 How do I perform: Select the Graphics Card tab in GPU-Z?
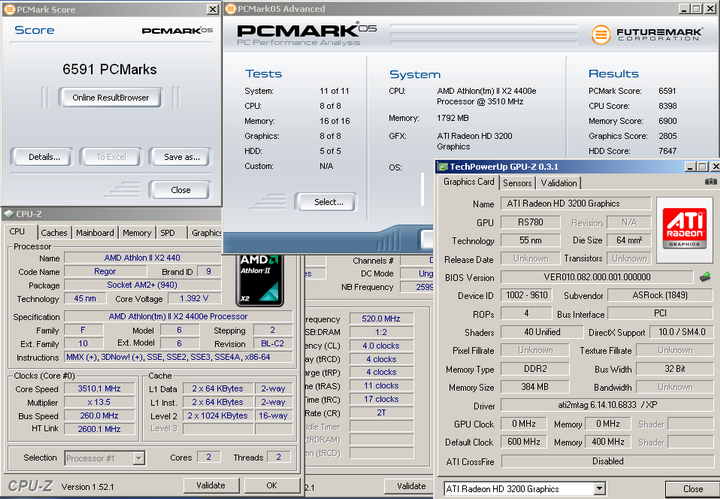point(468,182)
